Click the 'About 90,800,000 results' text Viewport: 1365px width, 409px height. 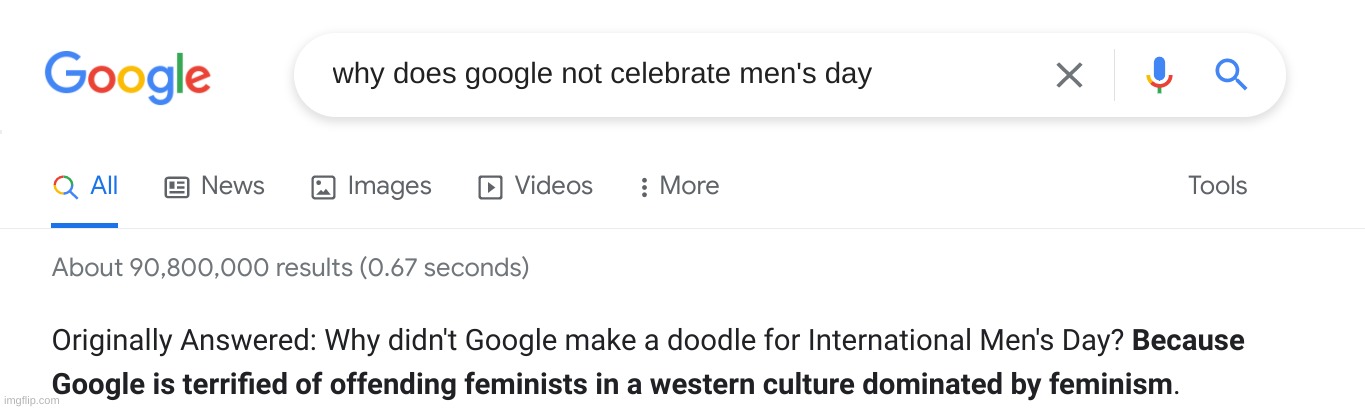coord(290,268)
